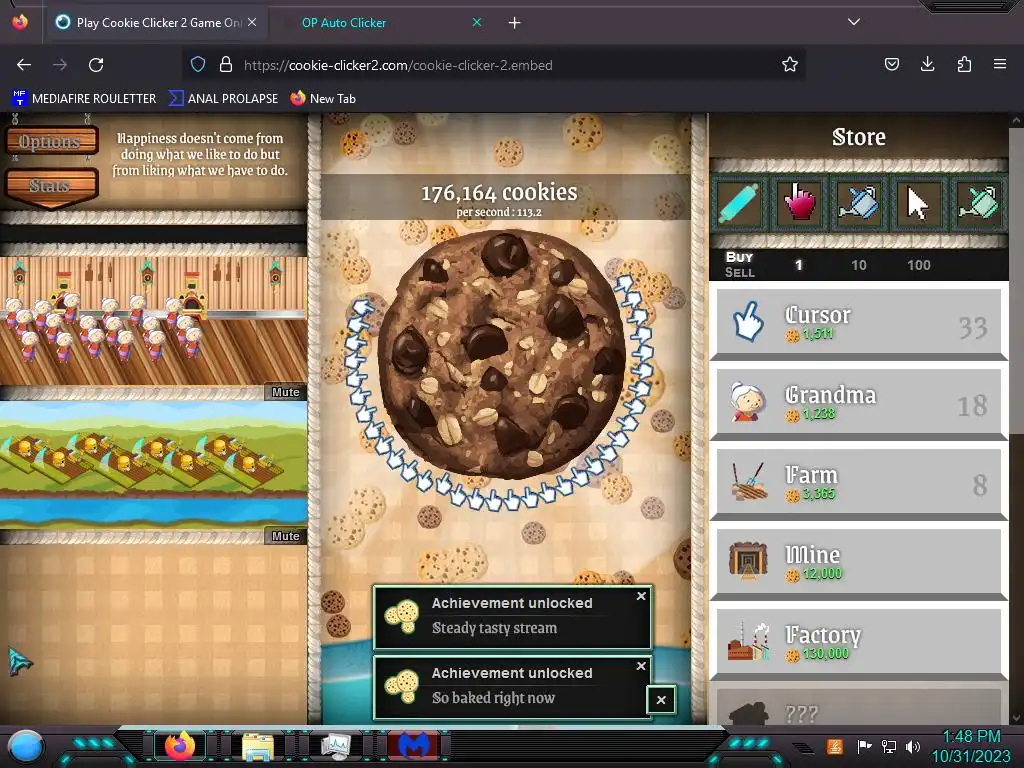Image resolution: width=1024 pixels, height=768 pixels.
Task: Click the orange tray notification icon
Action: (835, 746)
